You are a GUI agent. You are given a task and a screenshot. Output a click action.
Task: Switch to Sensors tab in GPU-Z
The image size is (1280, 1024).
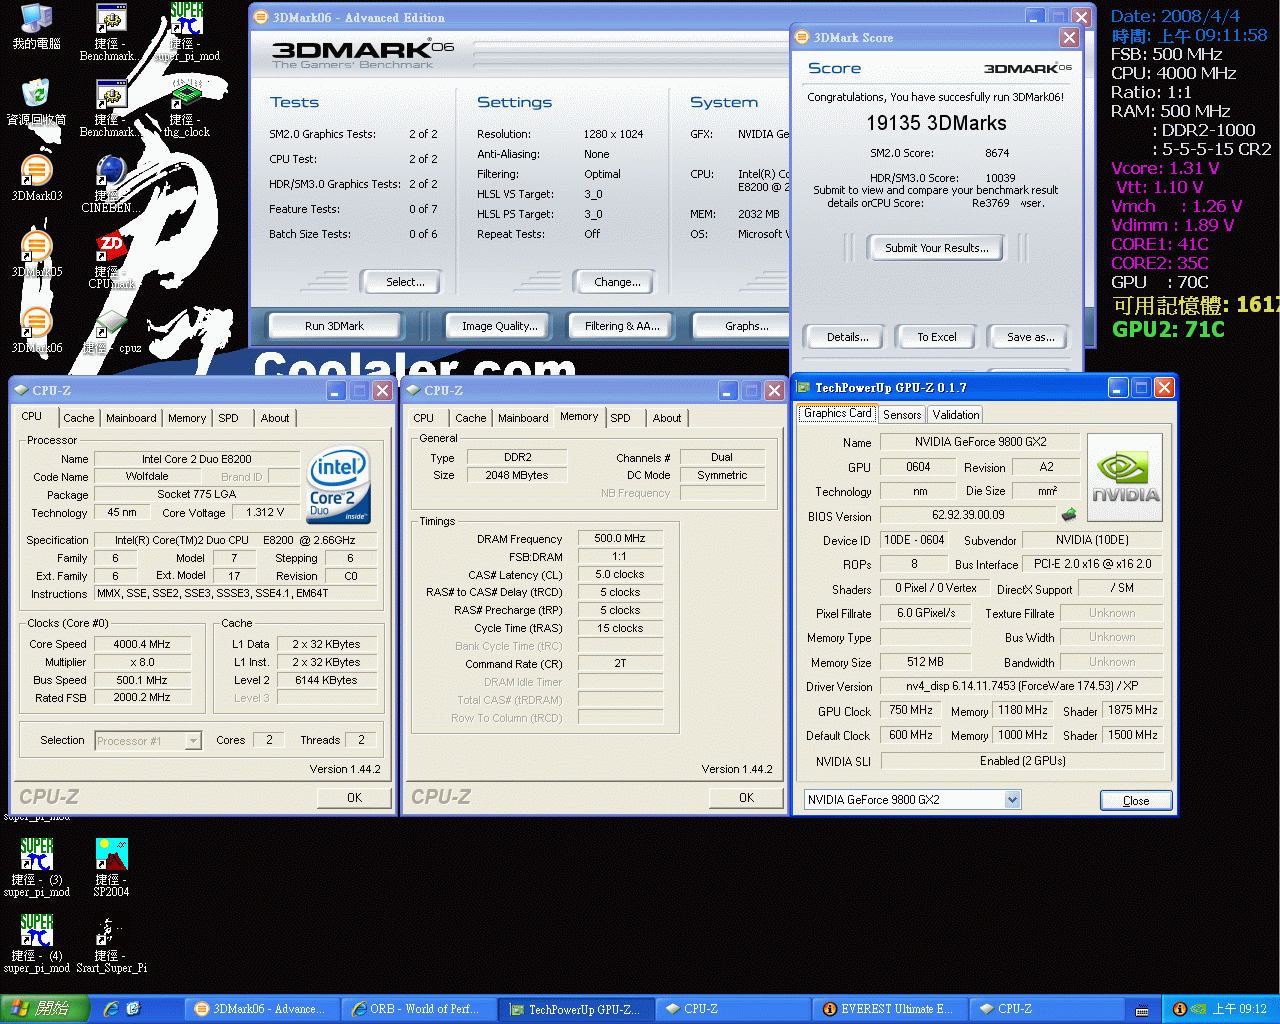point(902,414)
